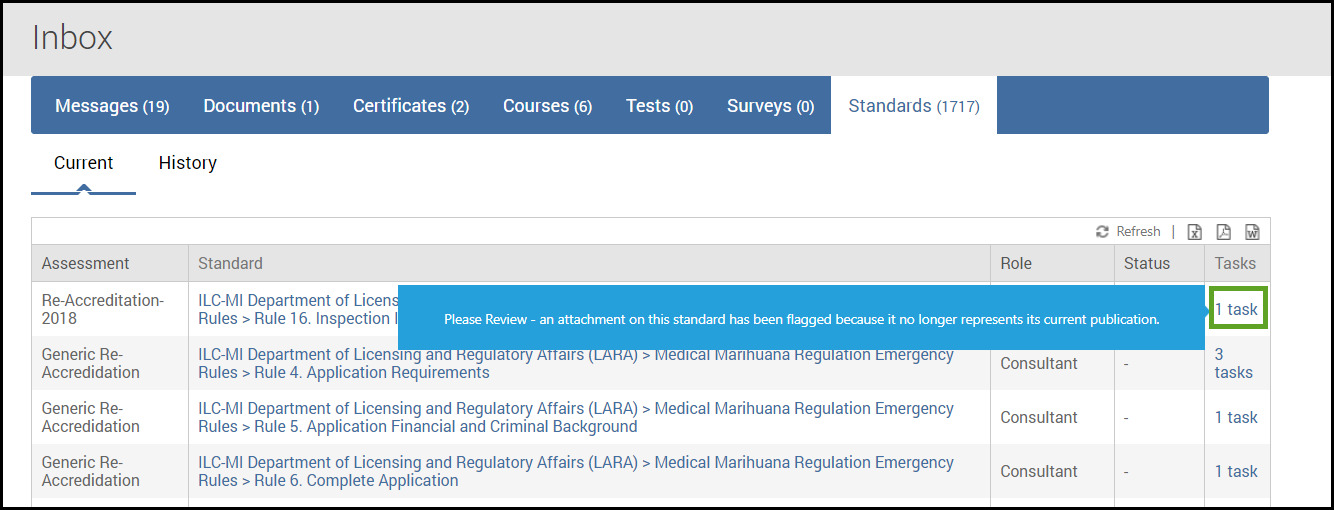The image size is (1334, 510).
Task: Select the Tests tab
Action: 659,106
